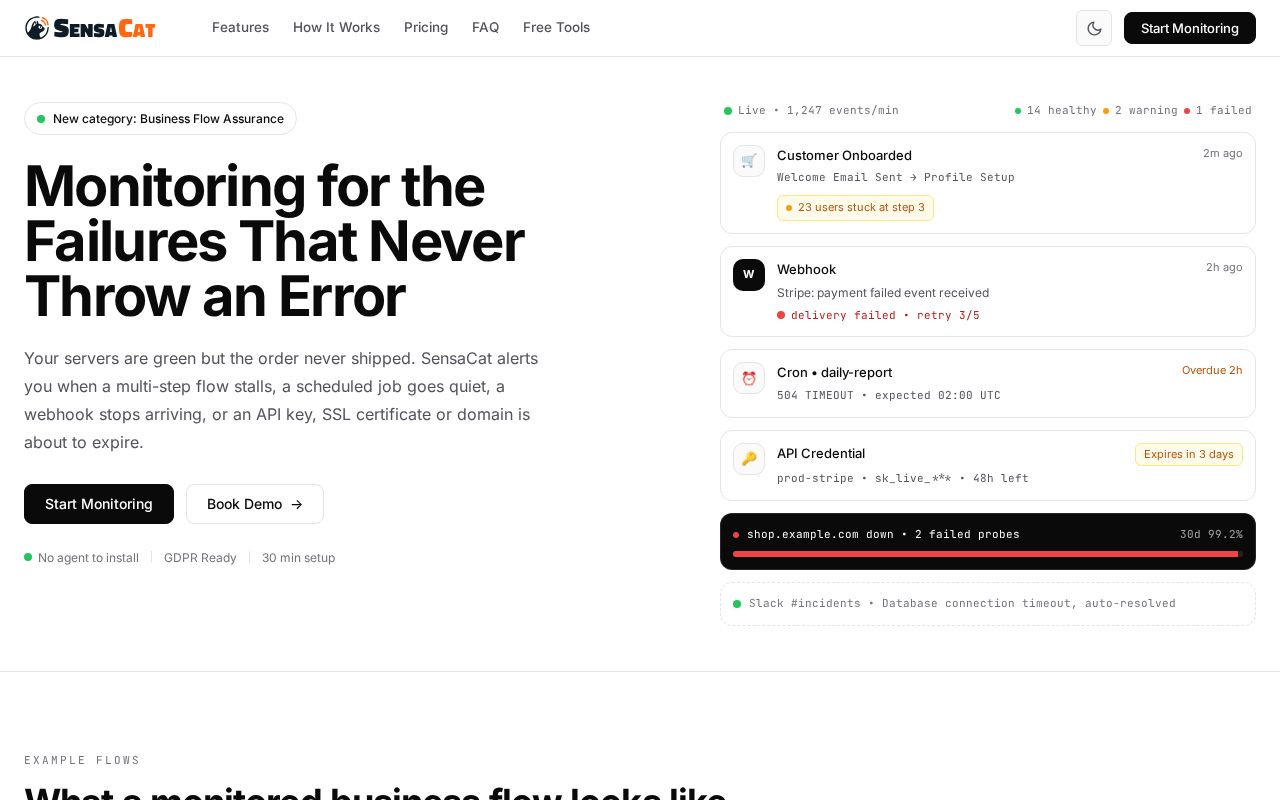Click the EXAMPLE FLOWS section label
Viewport: 1280px width, 800px height.
point(82,760)
